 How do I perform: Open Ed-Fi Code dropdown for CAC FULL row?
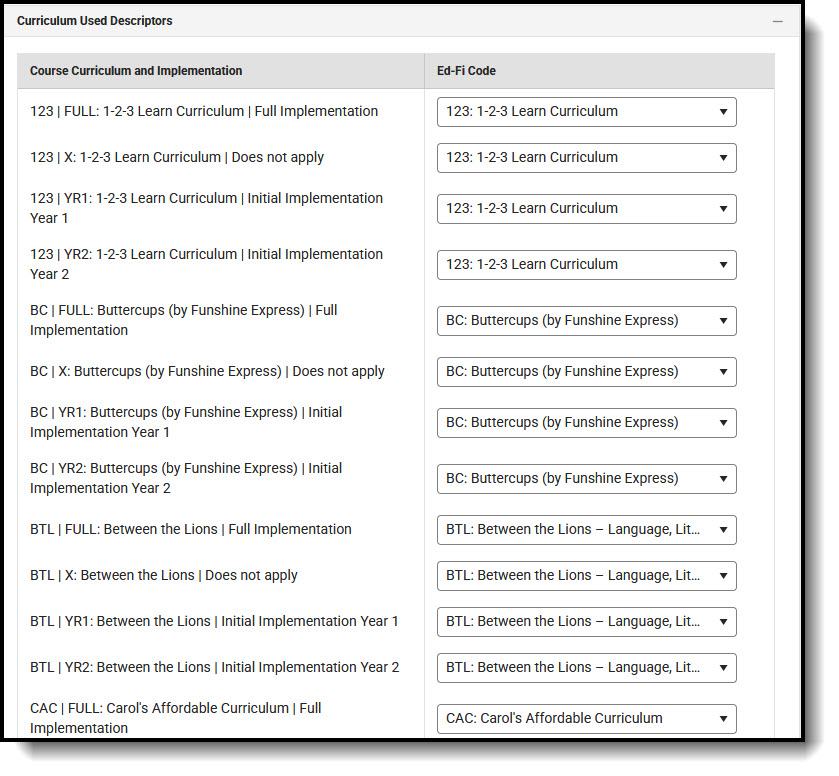pos(586,719)
